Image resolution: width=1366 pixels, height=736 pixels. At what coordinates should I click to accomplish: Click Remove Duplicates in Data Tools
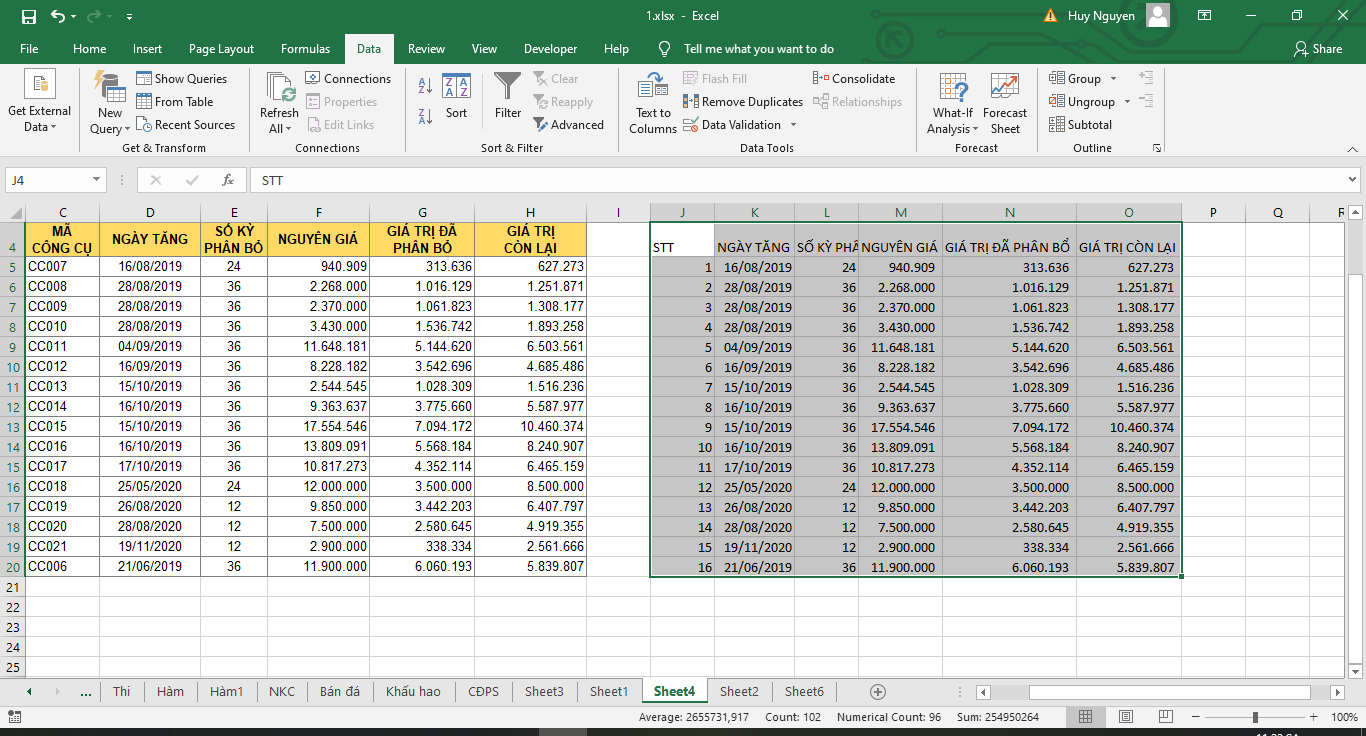click(x=743, y=102)
